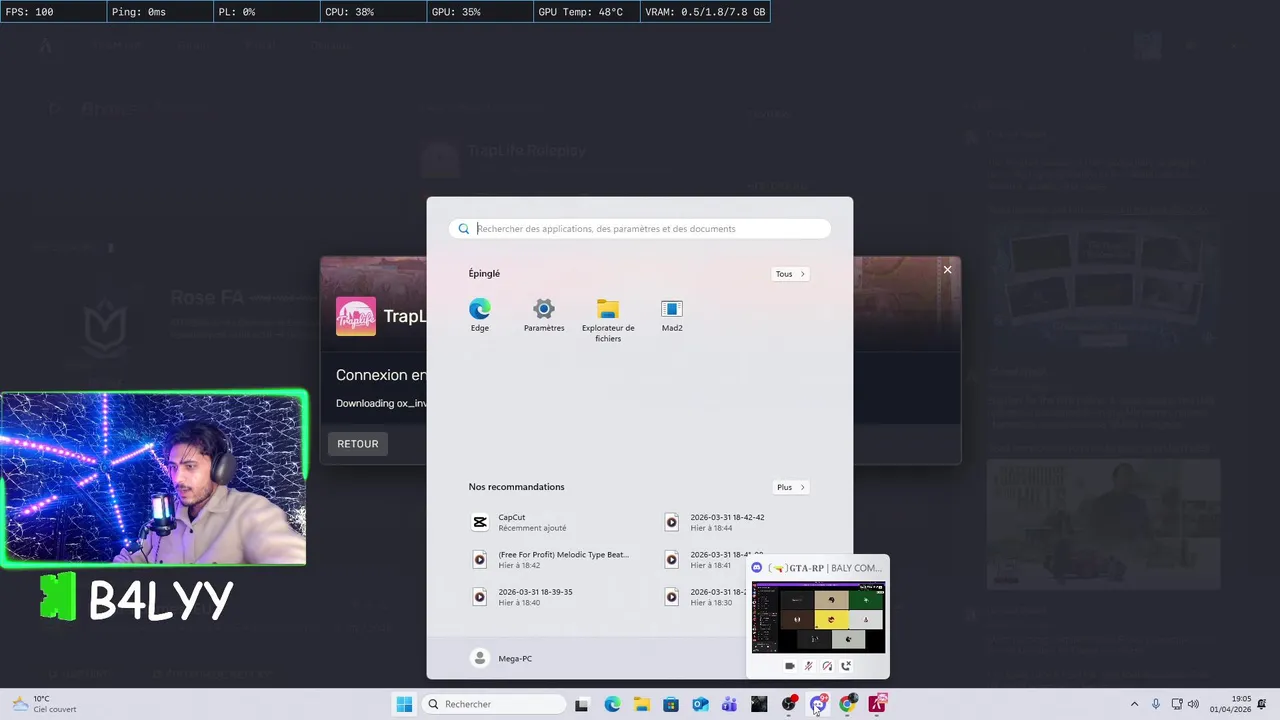Open the pinned Paramètres app
1280x720 pixels.
544,315
